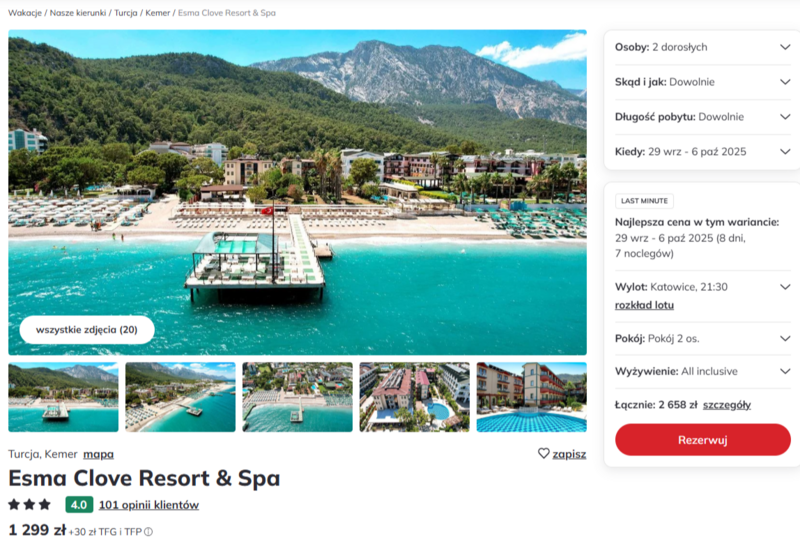Viewport: 800px width, 546px height.
Task: Open the Skąd i jak dropdown
Action: (703, 82)
